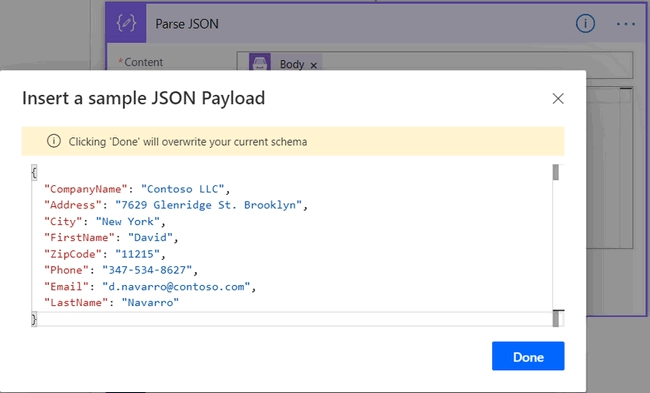Click the info icon in the overwrite warning
The image size is (650, 393).
53,141
